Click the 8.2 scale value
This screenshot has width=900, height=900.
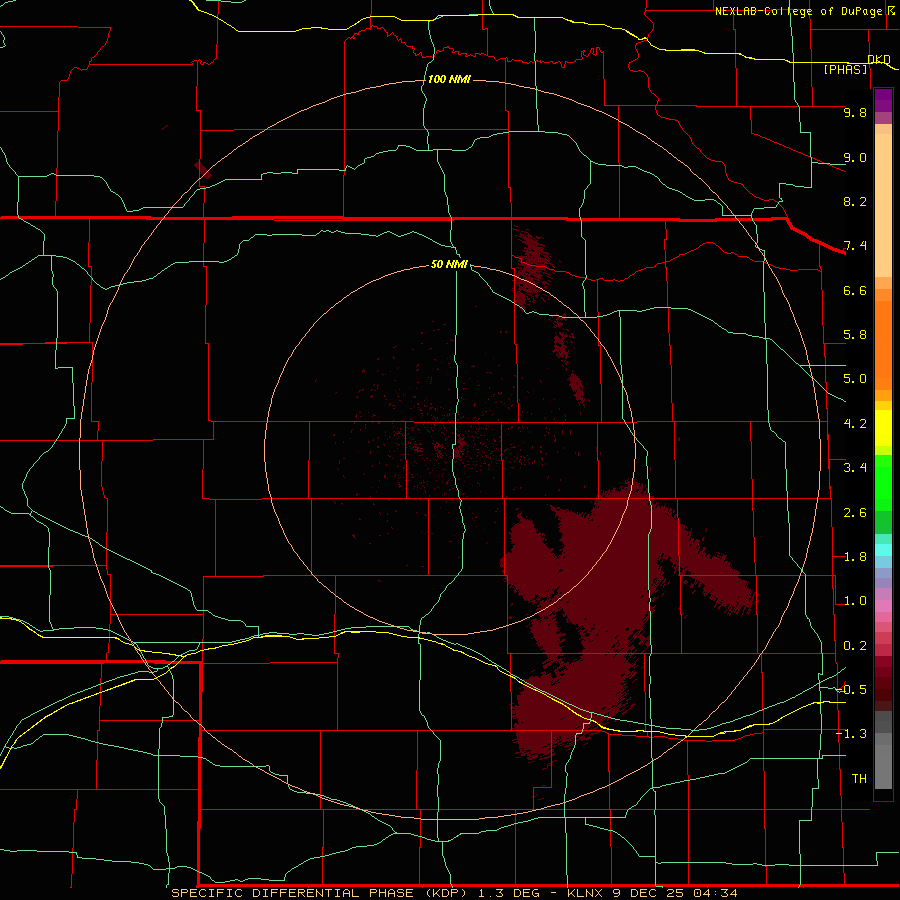coord(855,201)
